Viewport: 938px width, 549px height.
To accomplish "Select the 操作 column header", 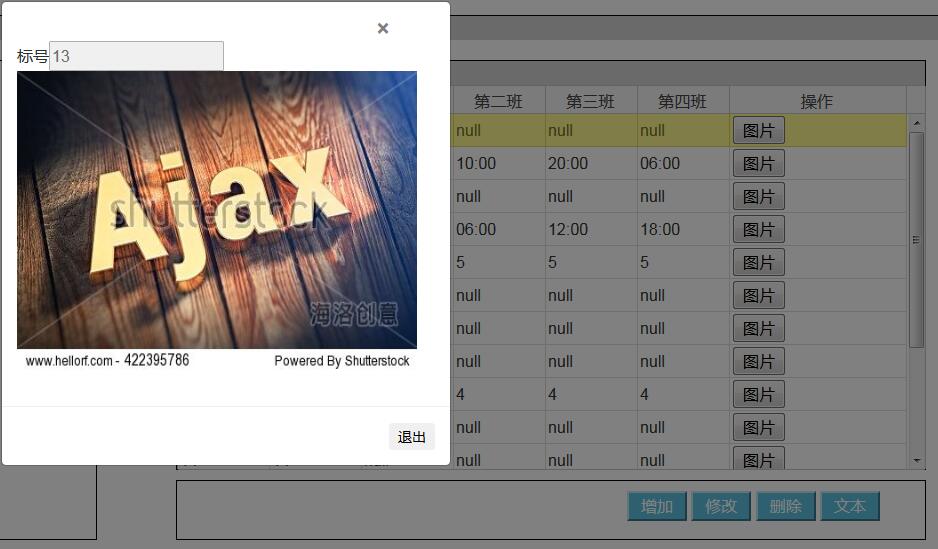I will coord(817,101).
